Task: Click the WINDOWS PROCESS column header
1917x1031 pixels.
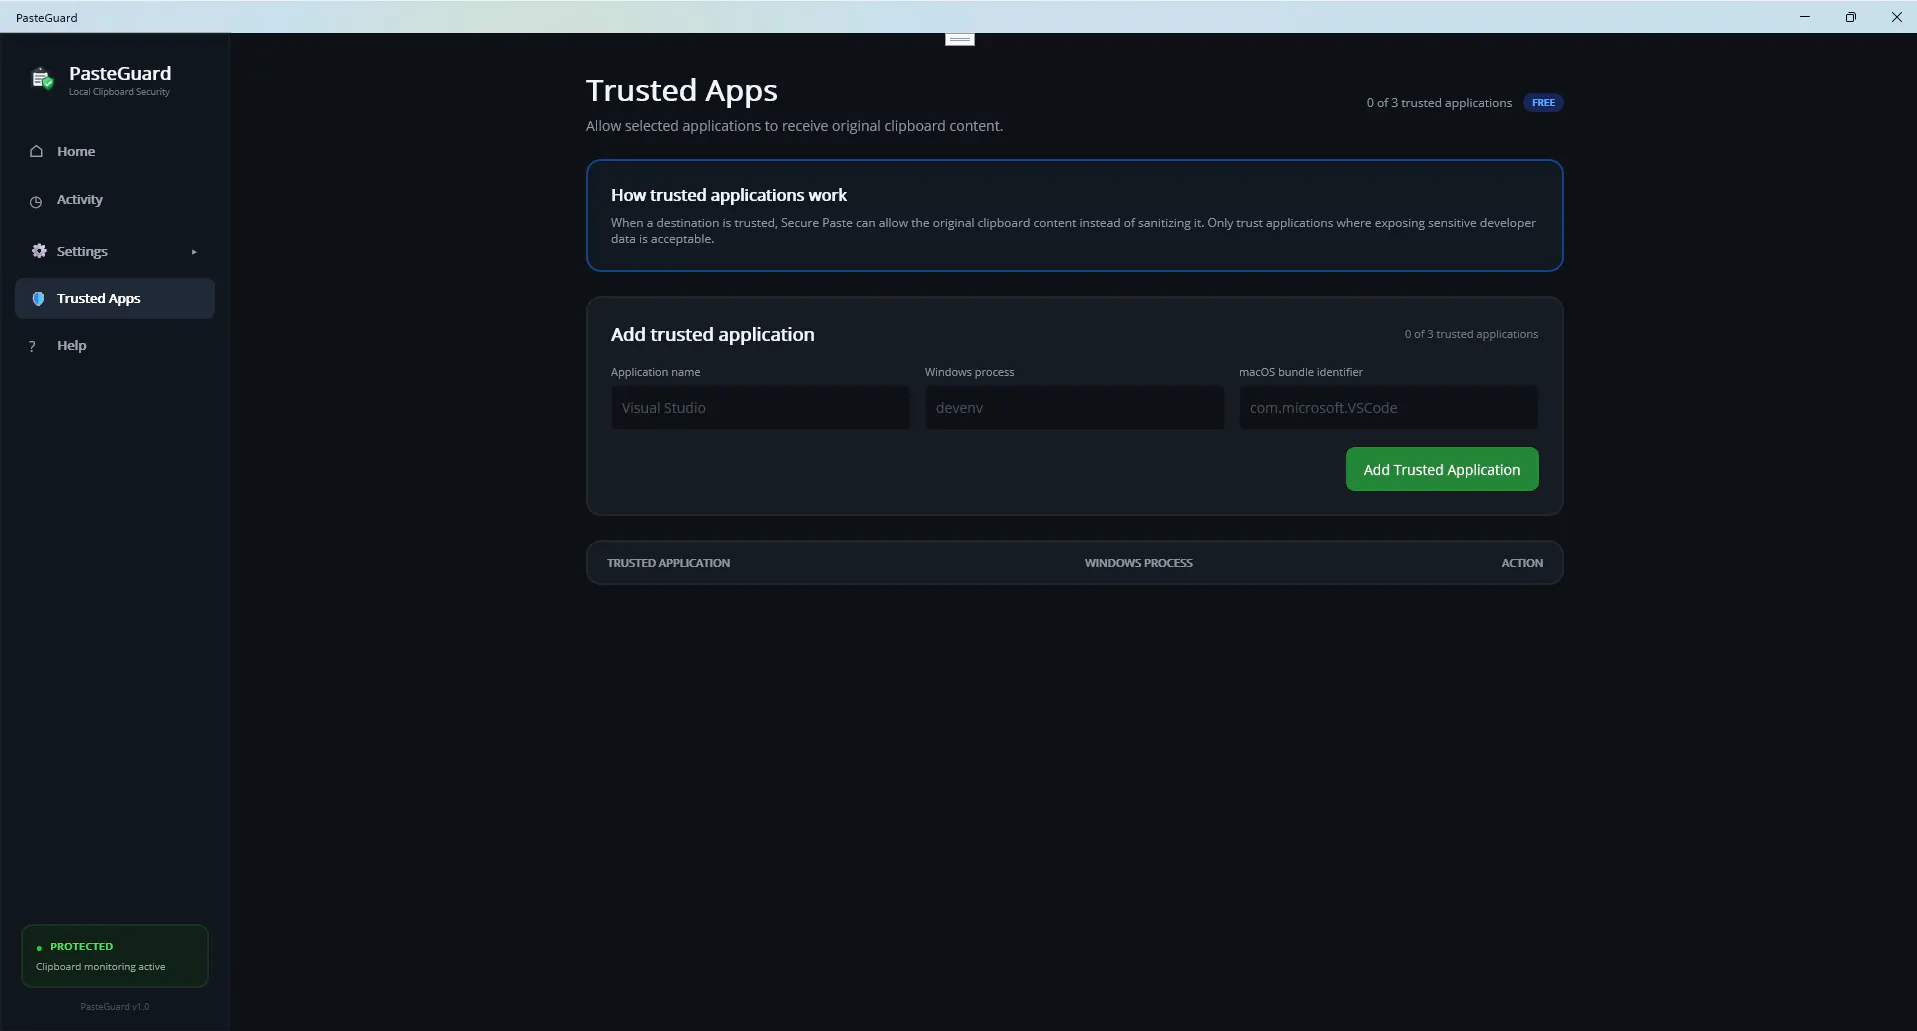Action: [x=1138, y=563]
